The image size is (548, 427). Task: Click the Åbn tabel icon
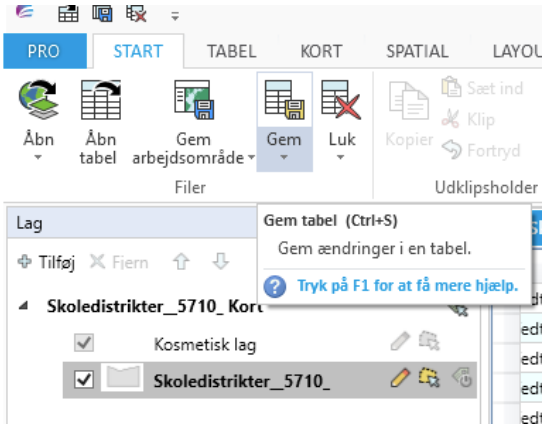[101, 100]
